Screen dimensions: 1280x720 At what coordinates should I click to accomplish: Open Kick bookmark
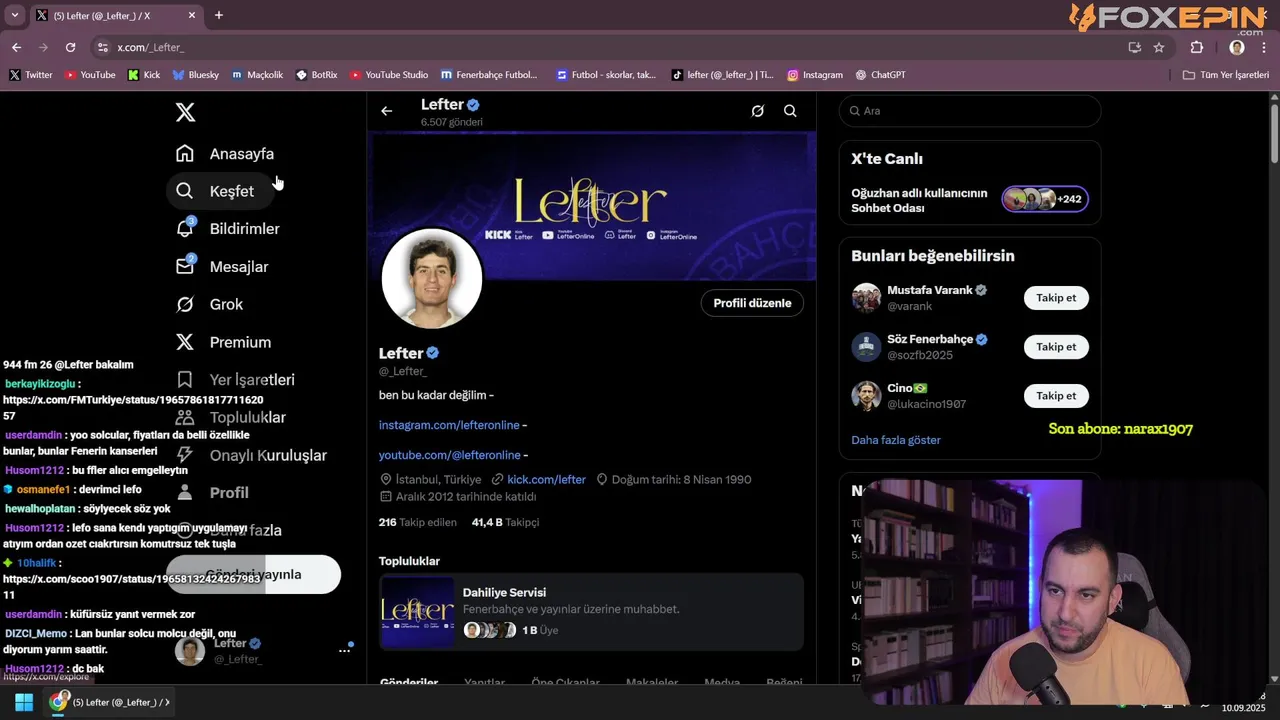[144, 75]
